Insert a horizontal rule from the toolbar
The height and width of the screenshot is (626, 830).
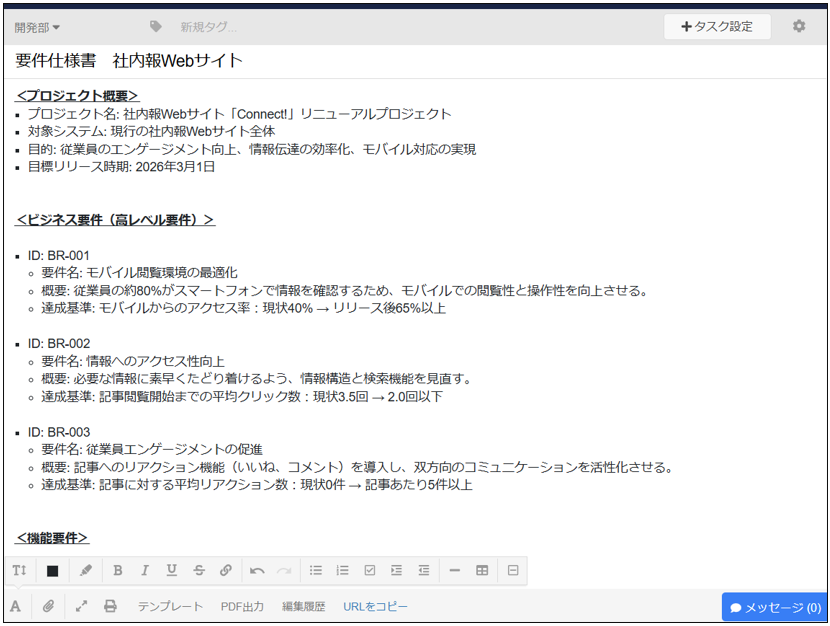[x=454, y=570]
